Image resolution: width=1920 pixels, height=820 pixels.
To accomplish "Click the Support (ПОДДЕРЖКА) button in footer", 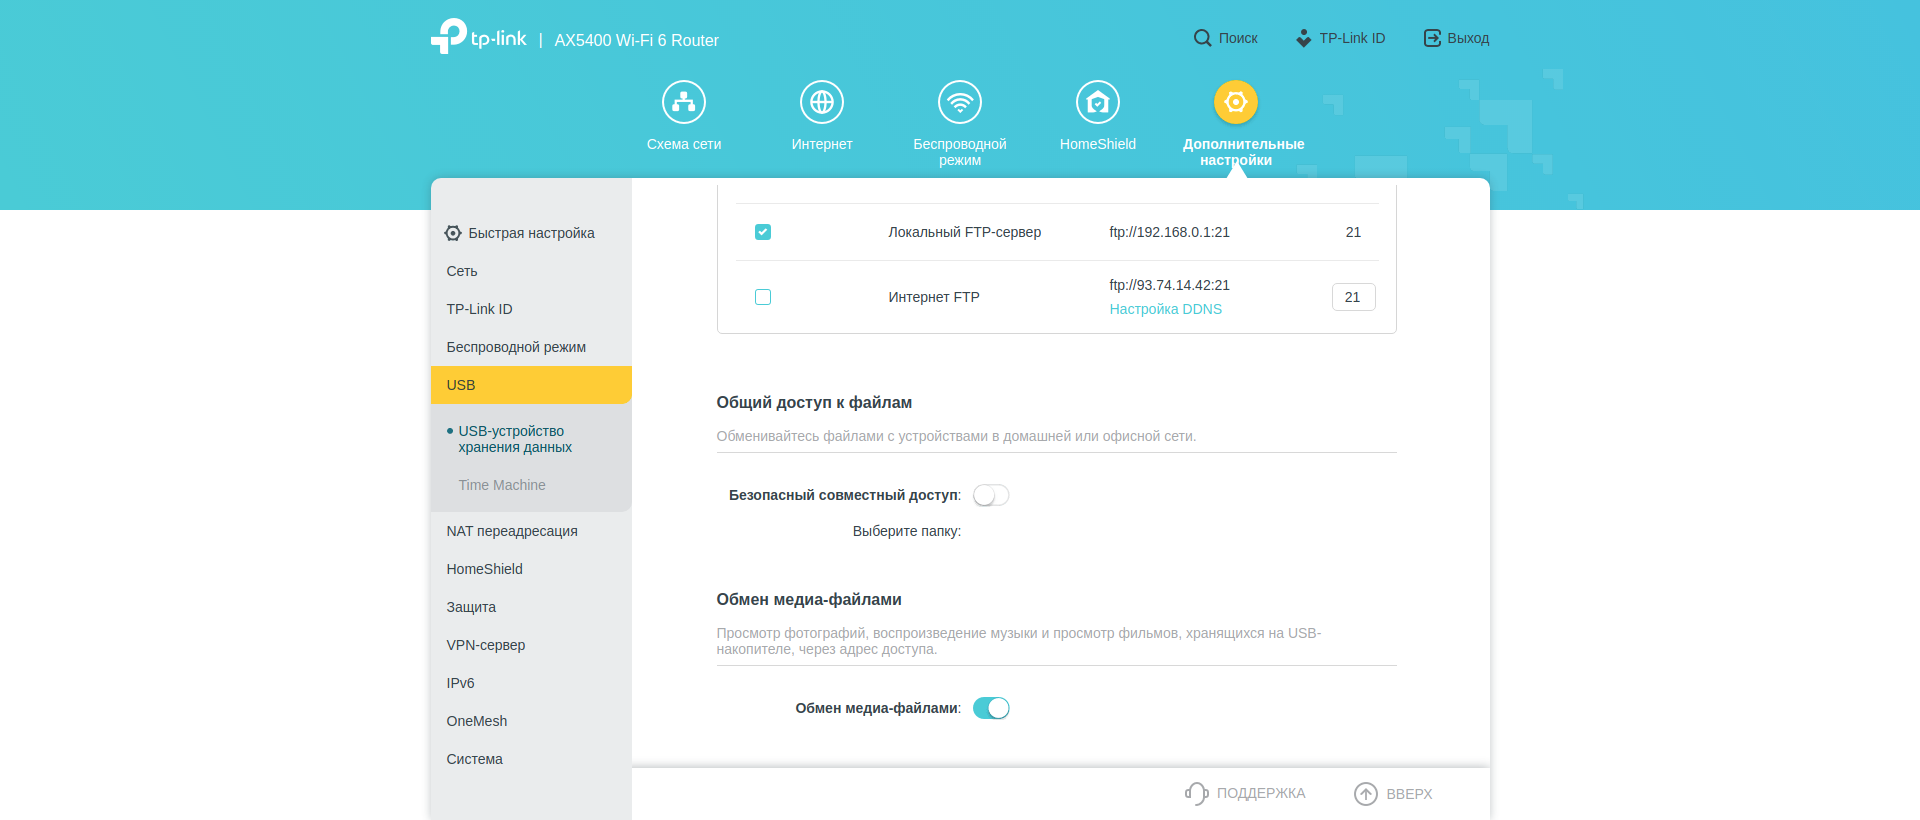I will 1245,793.
